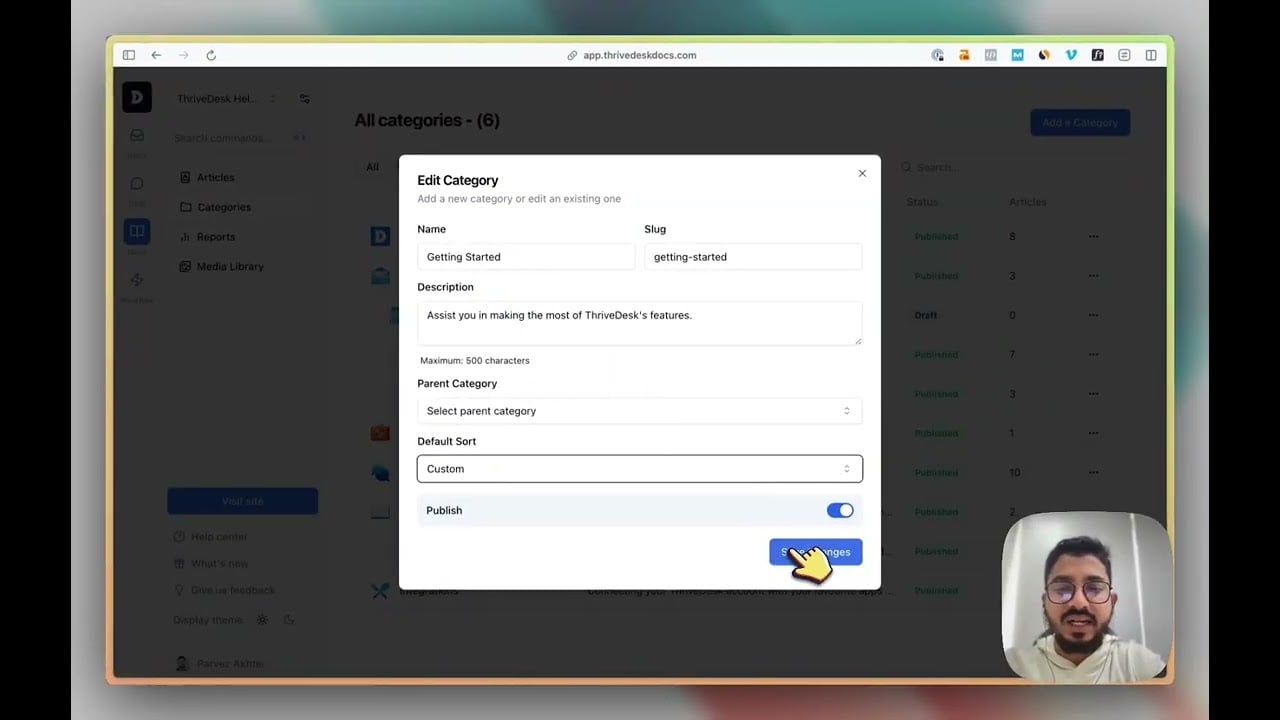Image resolution: width=1280 pixels, height=720 pixels.
Task: Click inside the Description text area
Action: click(x=639, y=323)
